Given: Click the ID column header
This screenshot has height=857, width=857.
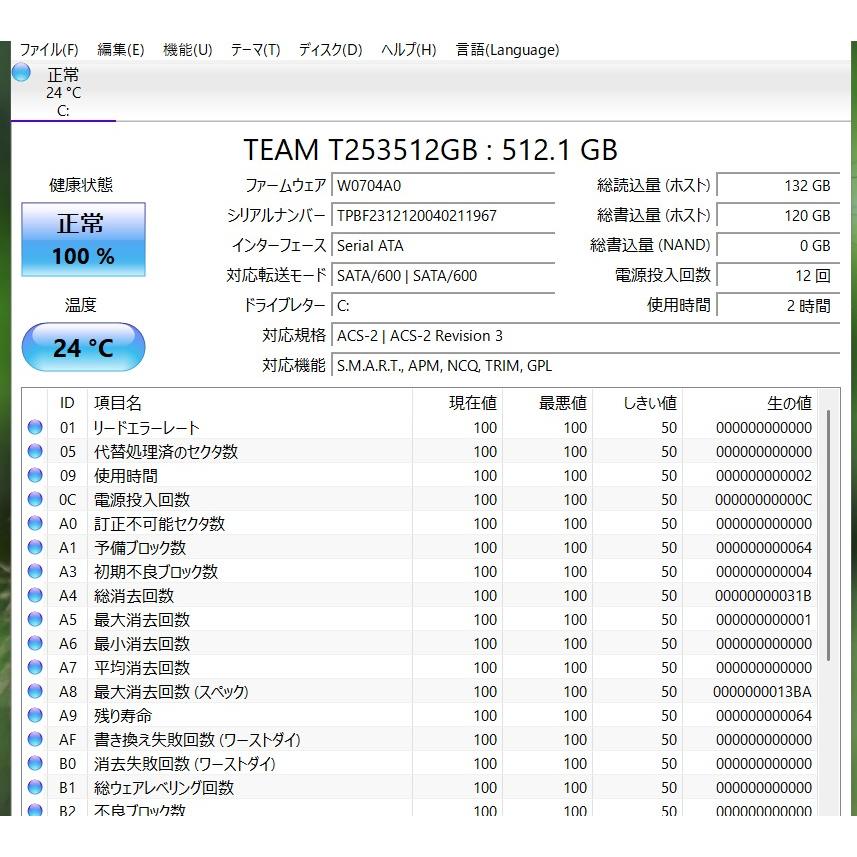Looking at the screenshot, I should coord(67,403).
